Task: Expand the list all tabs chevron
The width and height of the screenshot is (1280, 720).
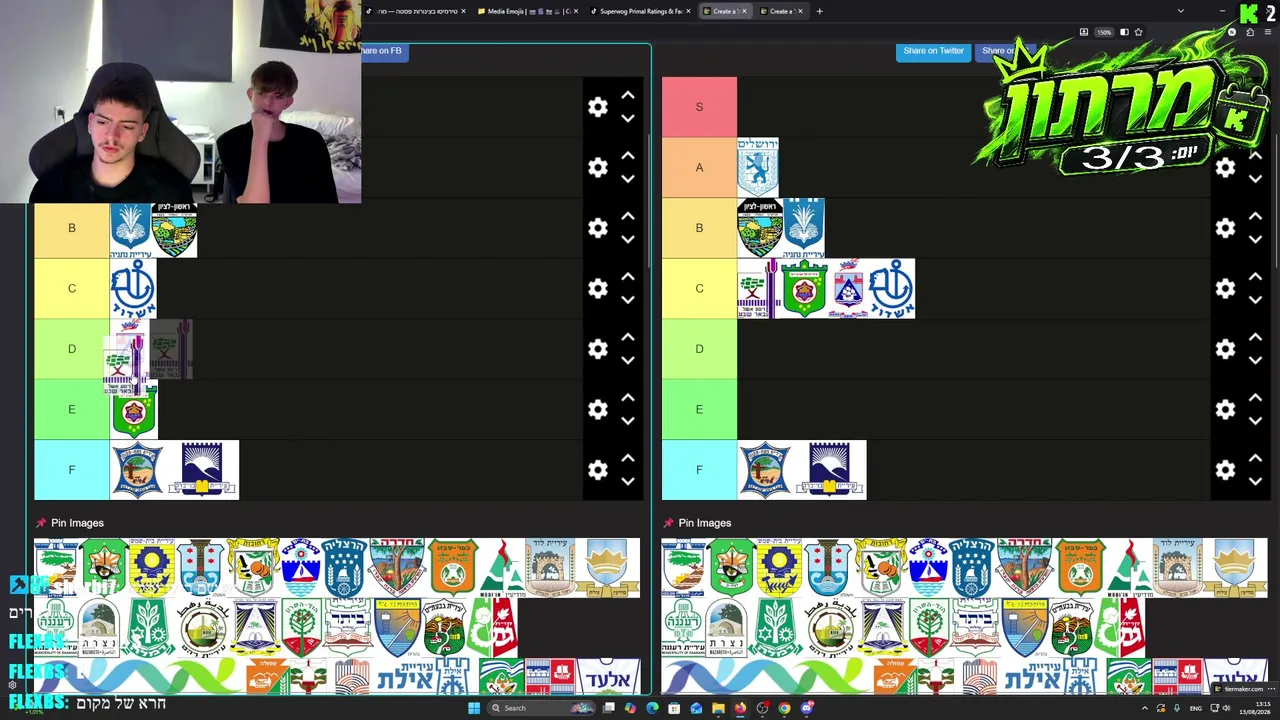Action: [1181, 11]
